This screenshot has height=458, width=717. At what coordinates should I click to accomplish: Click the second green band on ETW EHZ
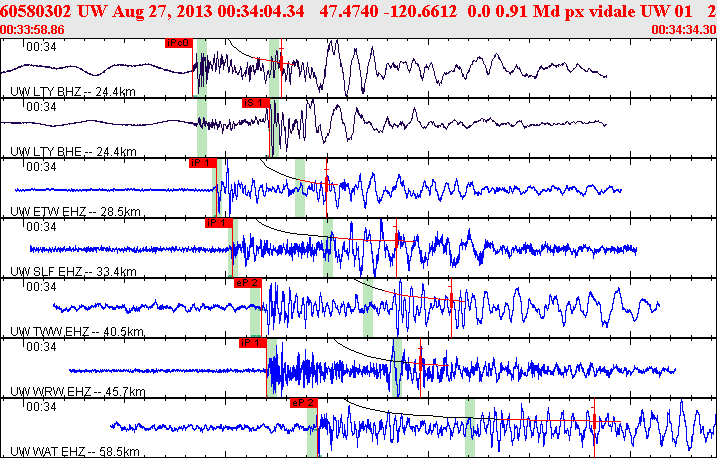pyautogui.click(x=300, y=187)
